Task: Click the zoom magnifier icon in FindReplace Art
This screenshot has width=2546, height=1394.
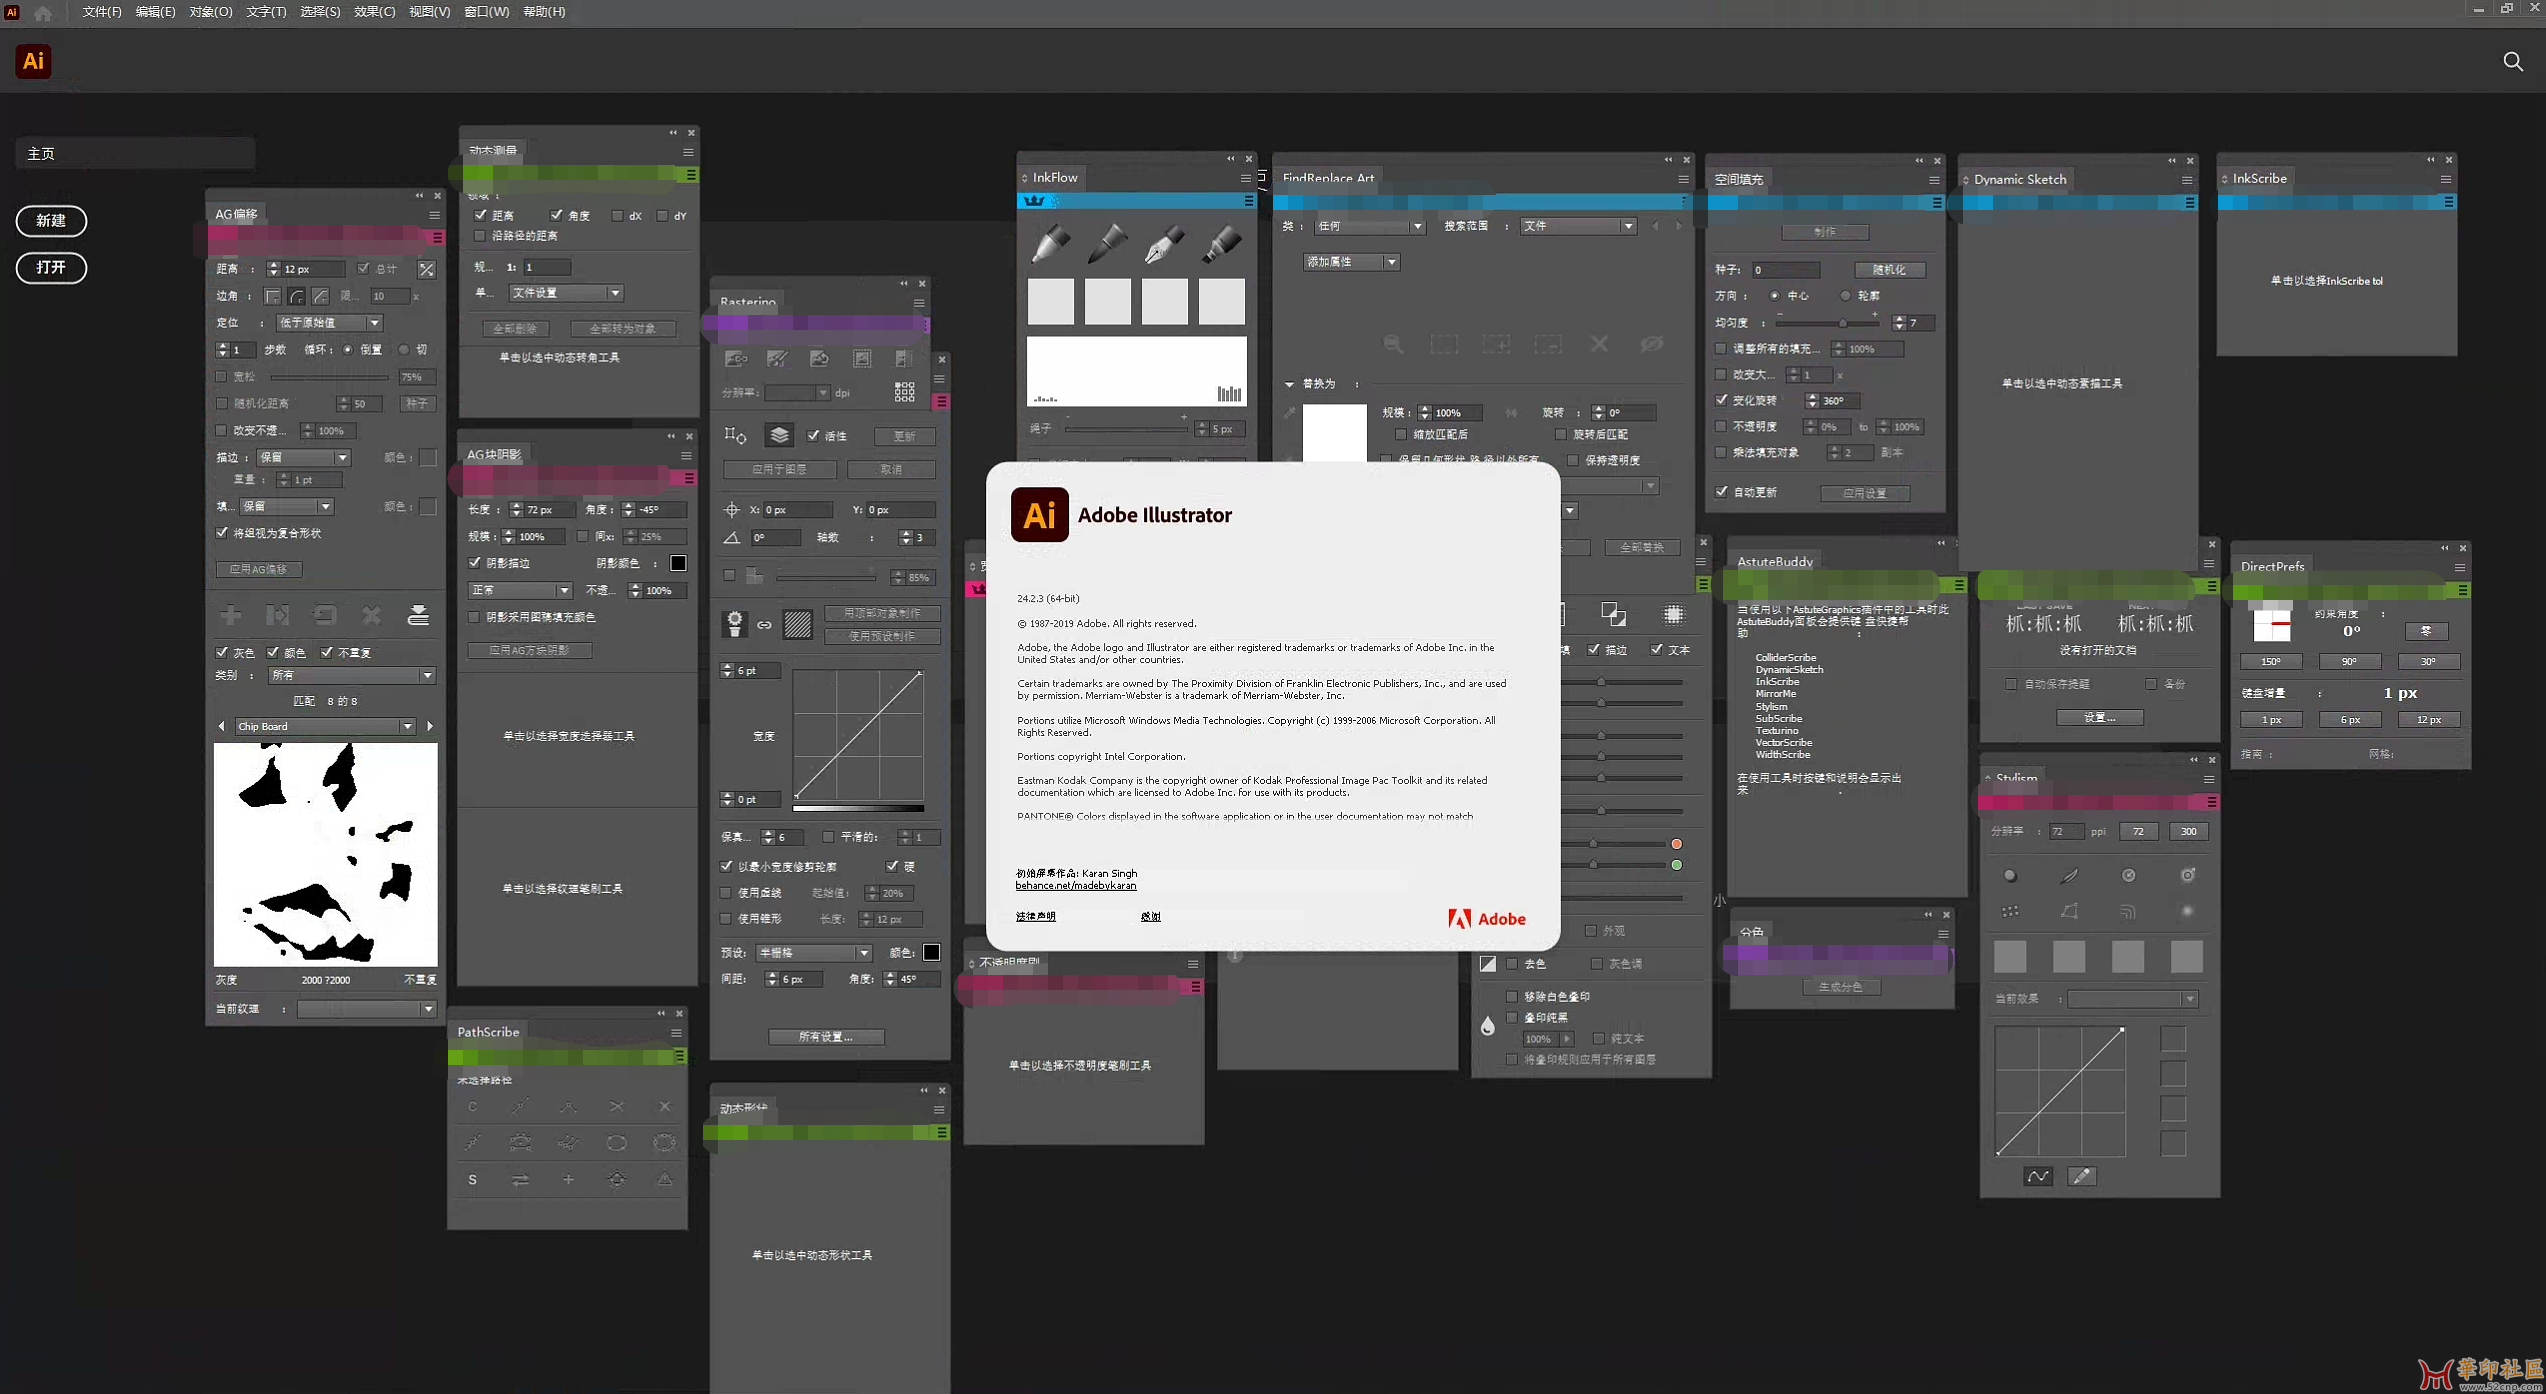Action: [1392, 344]
